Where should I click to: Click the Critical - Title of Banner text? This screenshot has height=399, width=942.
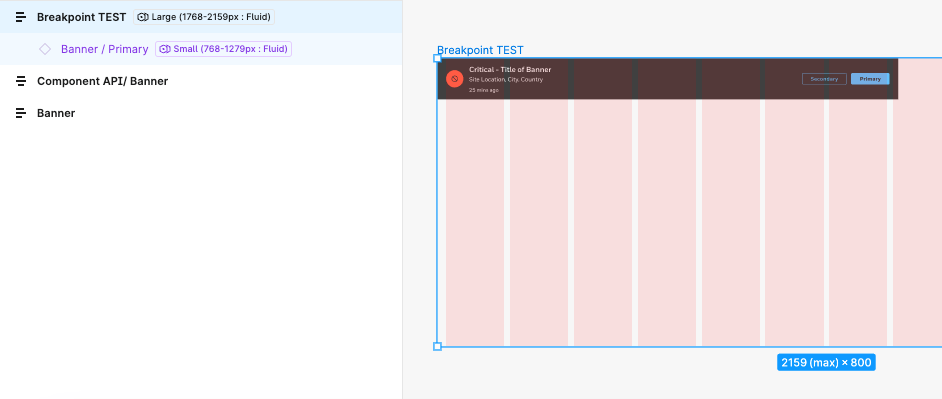[x=510, y=70]
